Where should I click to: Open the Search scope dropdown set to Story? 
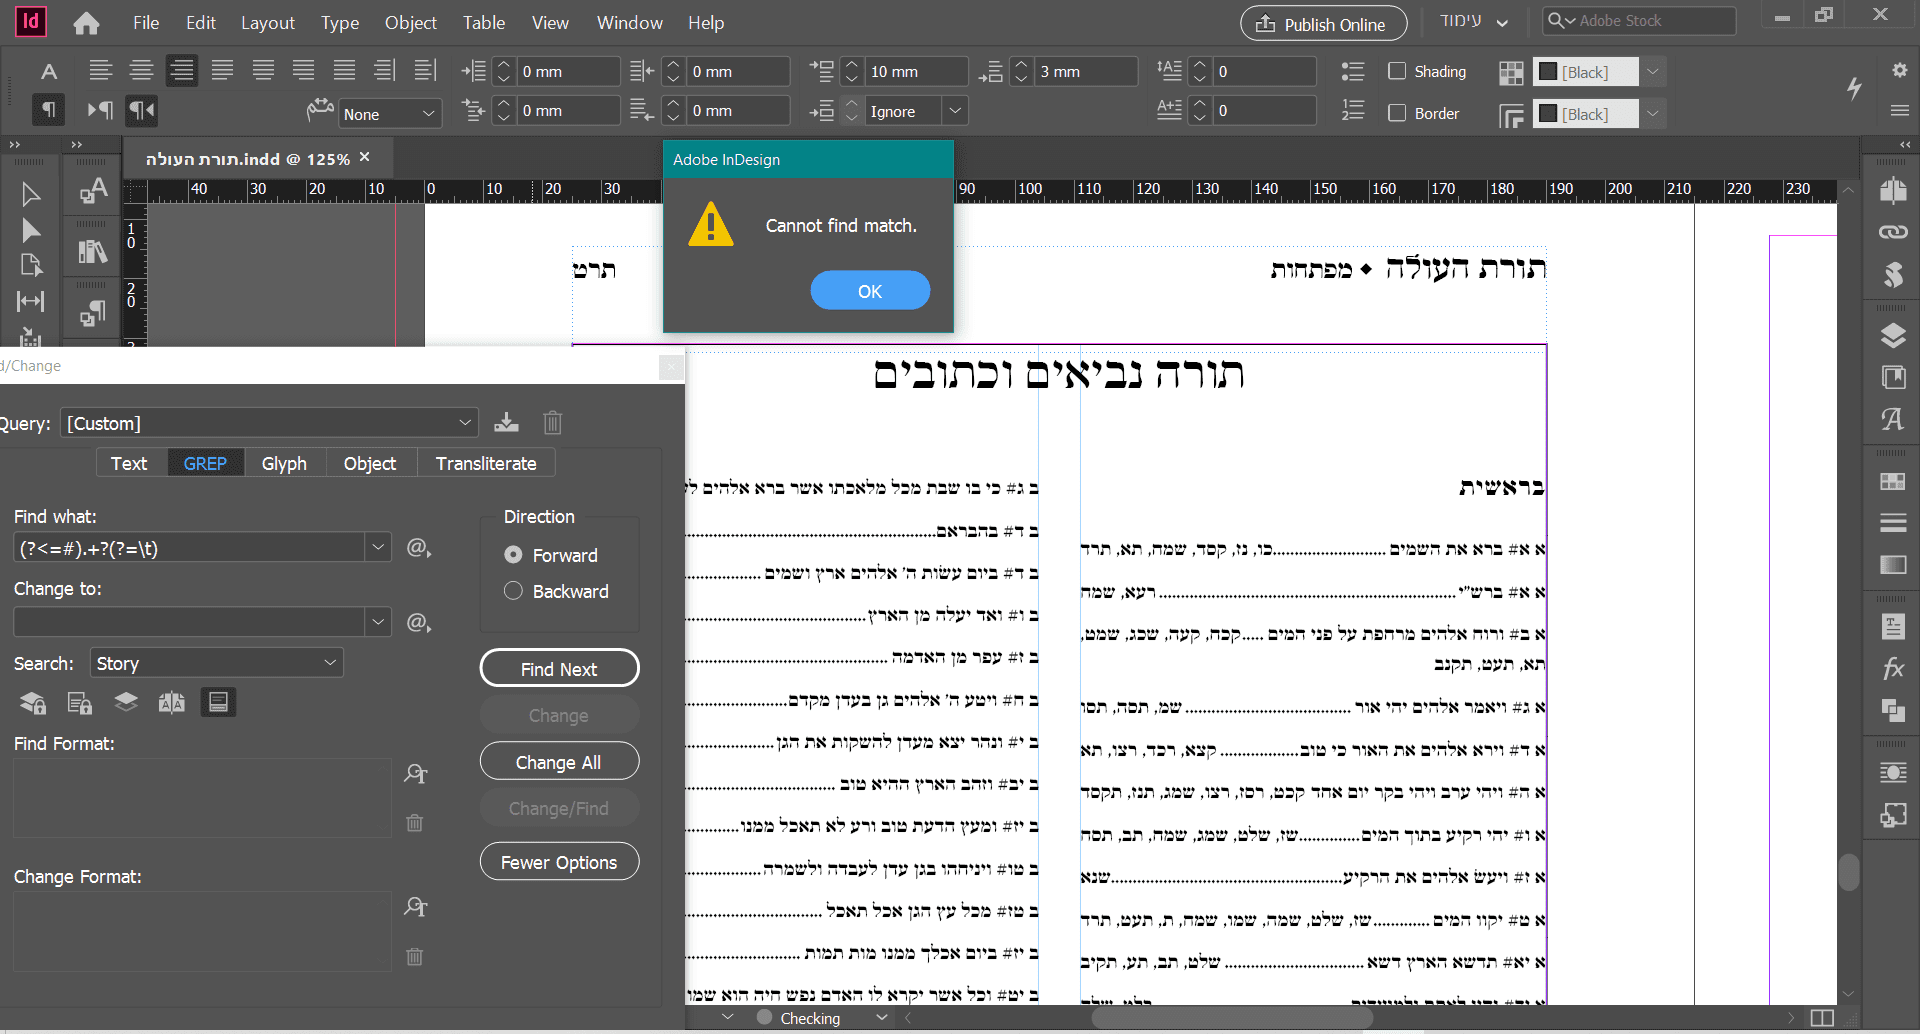(x=215, y=662)
